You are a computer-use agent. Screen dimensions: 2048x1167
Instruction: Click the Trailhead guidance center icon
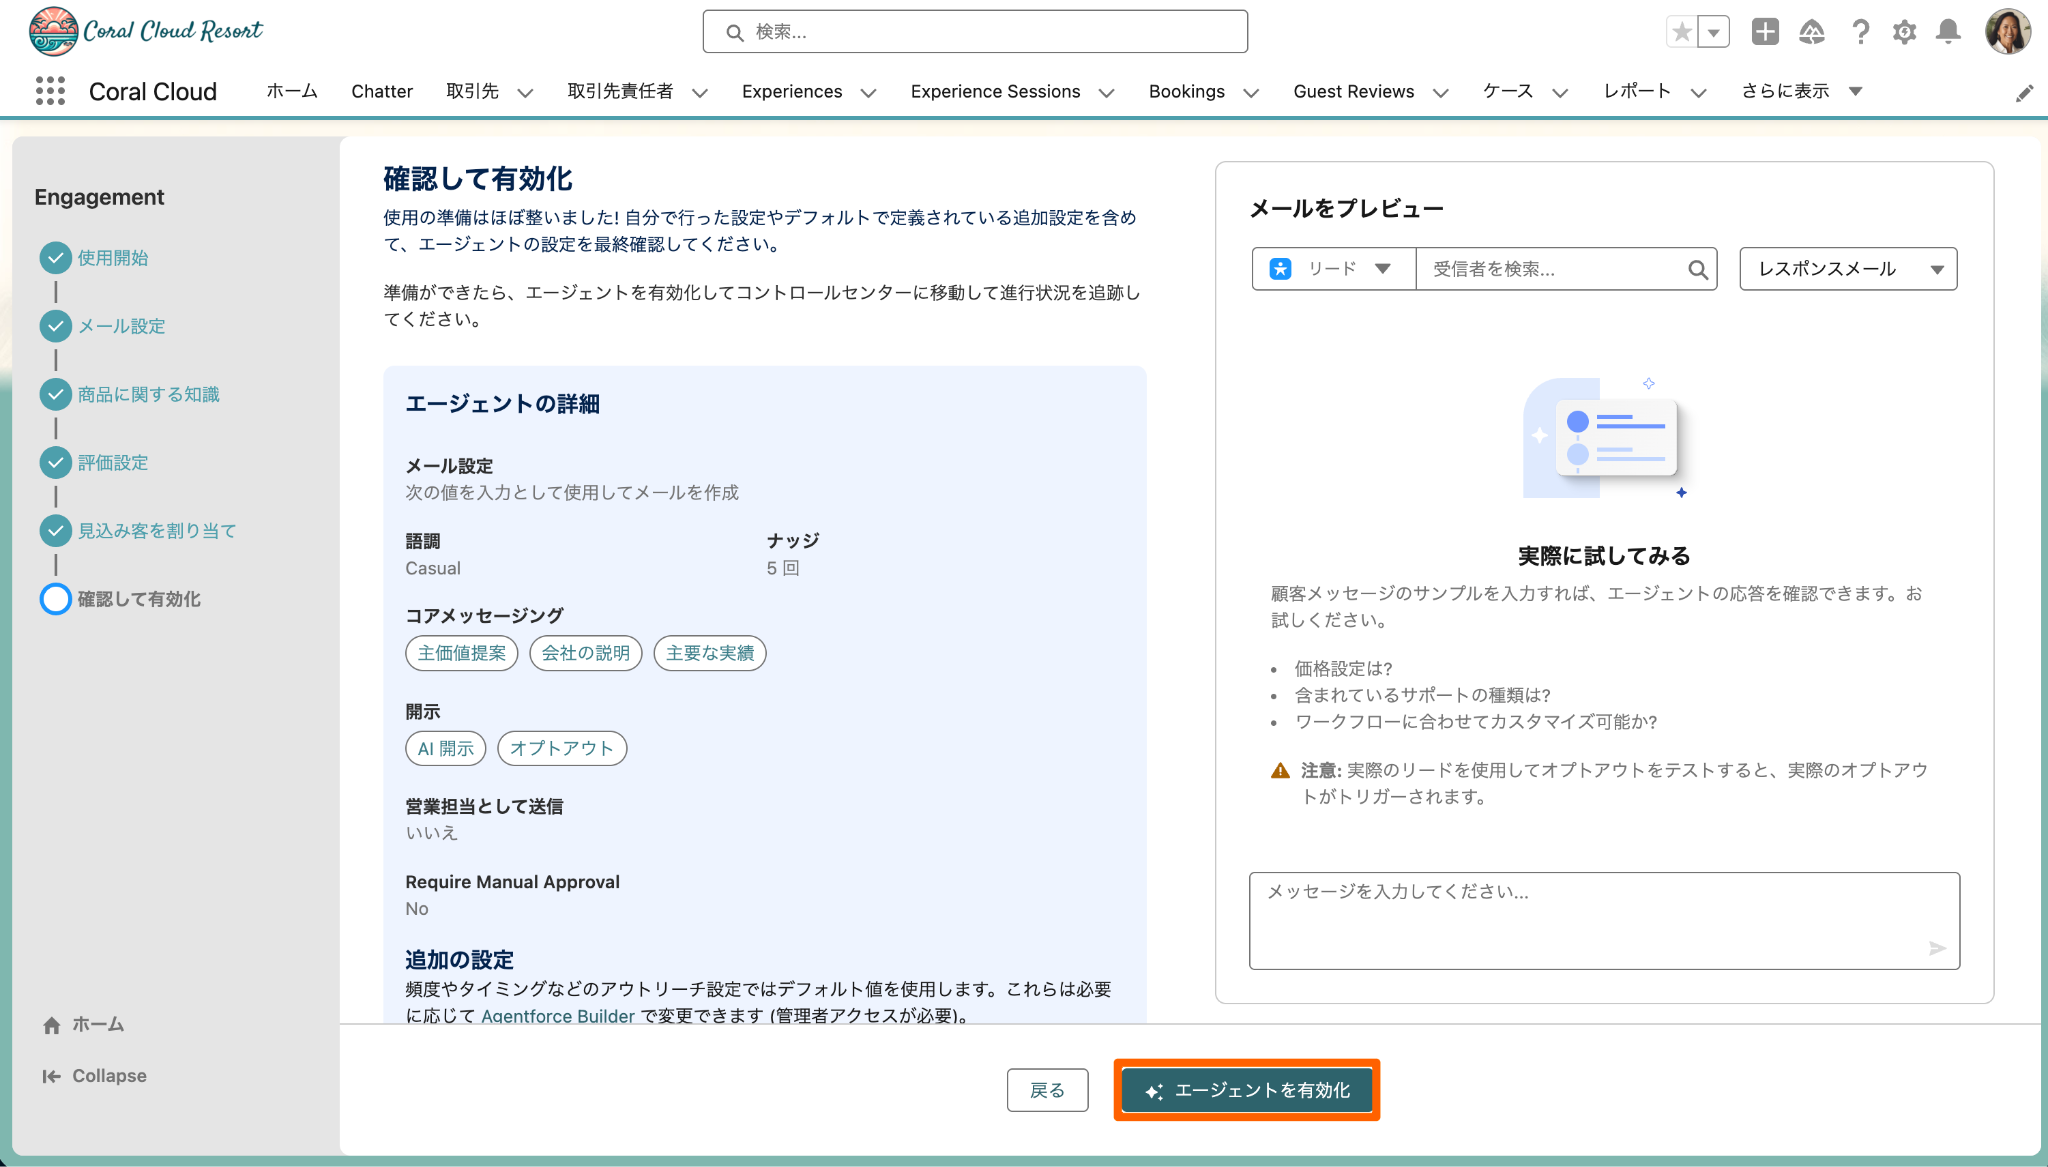click(1812, 32)
